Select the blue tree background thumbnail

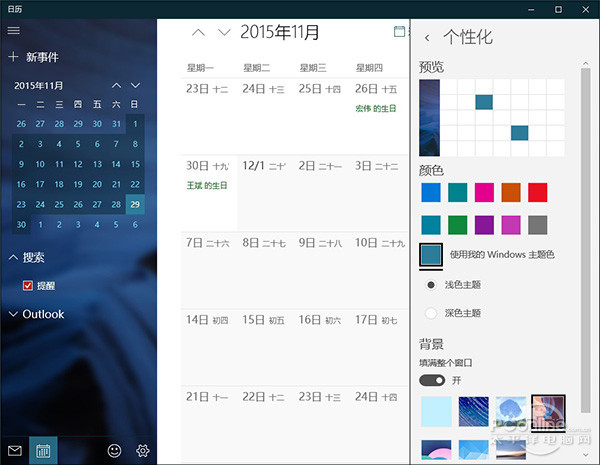(511, 412)
